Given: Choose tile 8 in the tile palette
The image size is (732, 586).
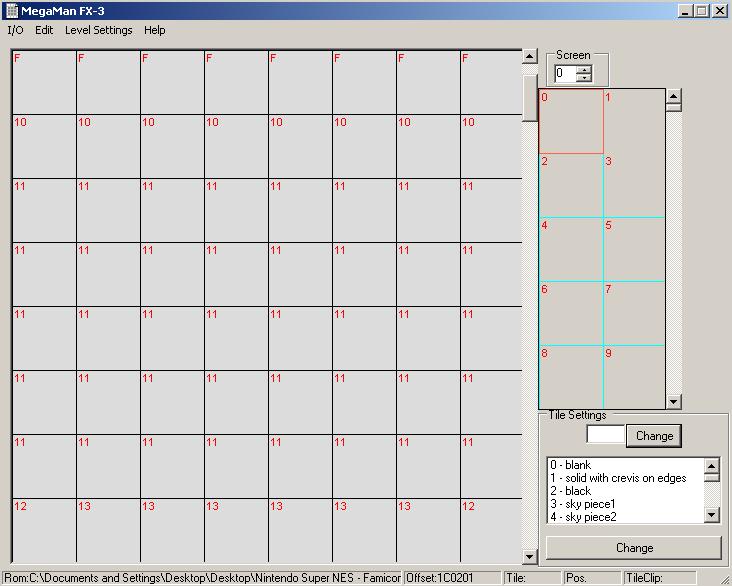Looking at the screenshot, I should 571,377.
